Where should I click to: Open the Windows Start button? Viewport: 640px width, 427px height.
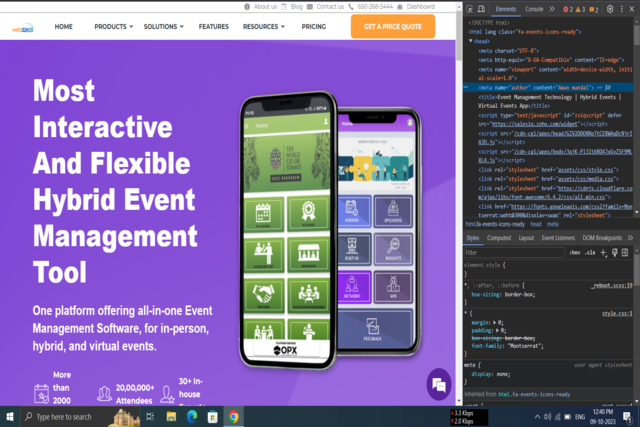pos(10,417)
